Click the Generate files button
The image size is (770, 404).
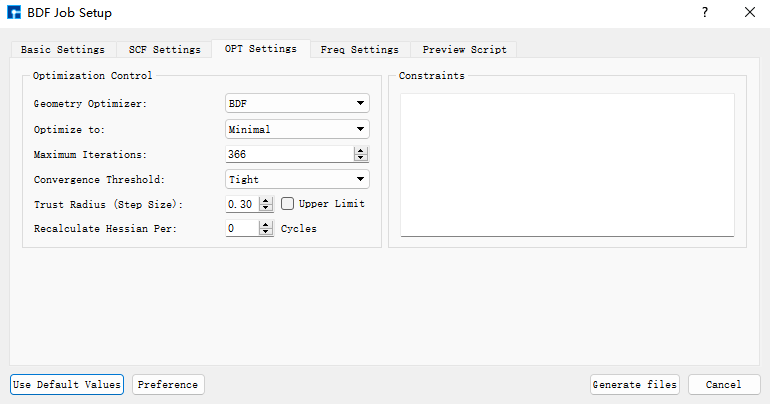click(634, 385)
